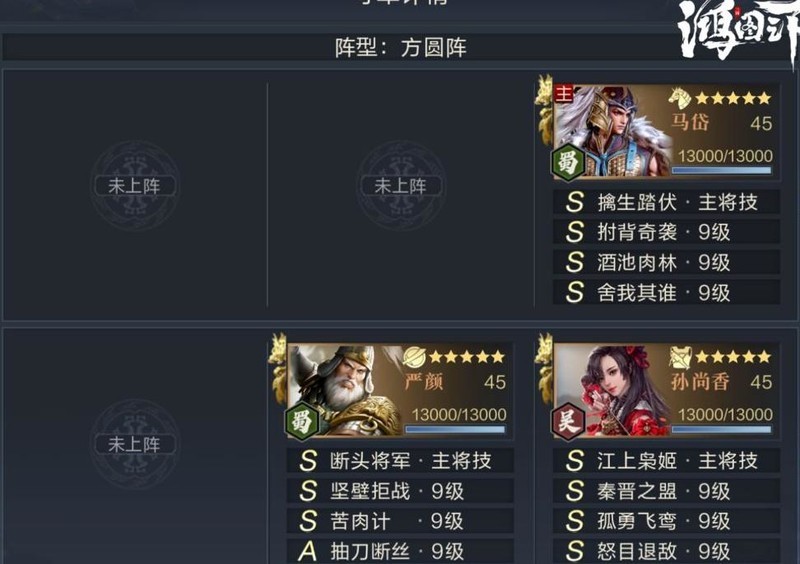Open 严颜's general portrait

pyautogui.click(x=346, y=390)
